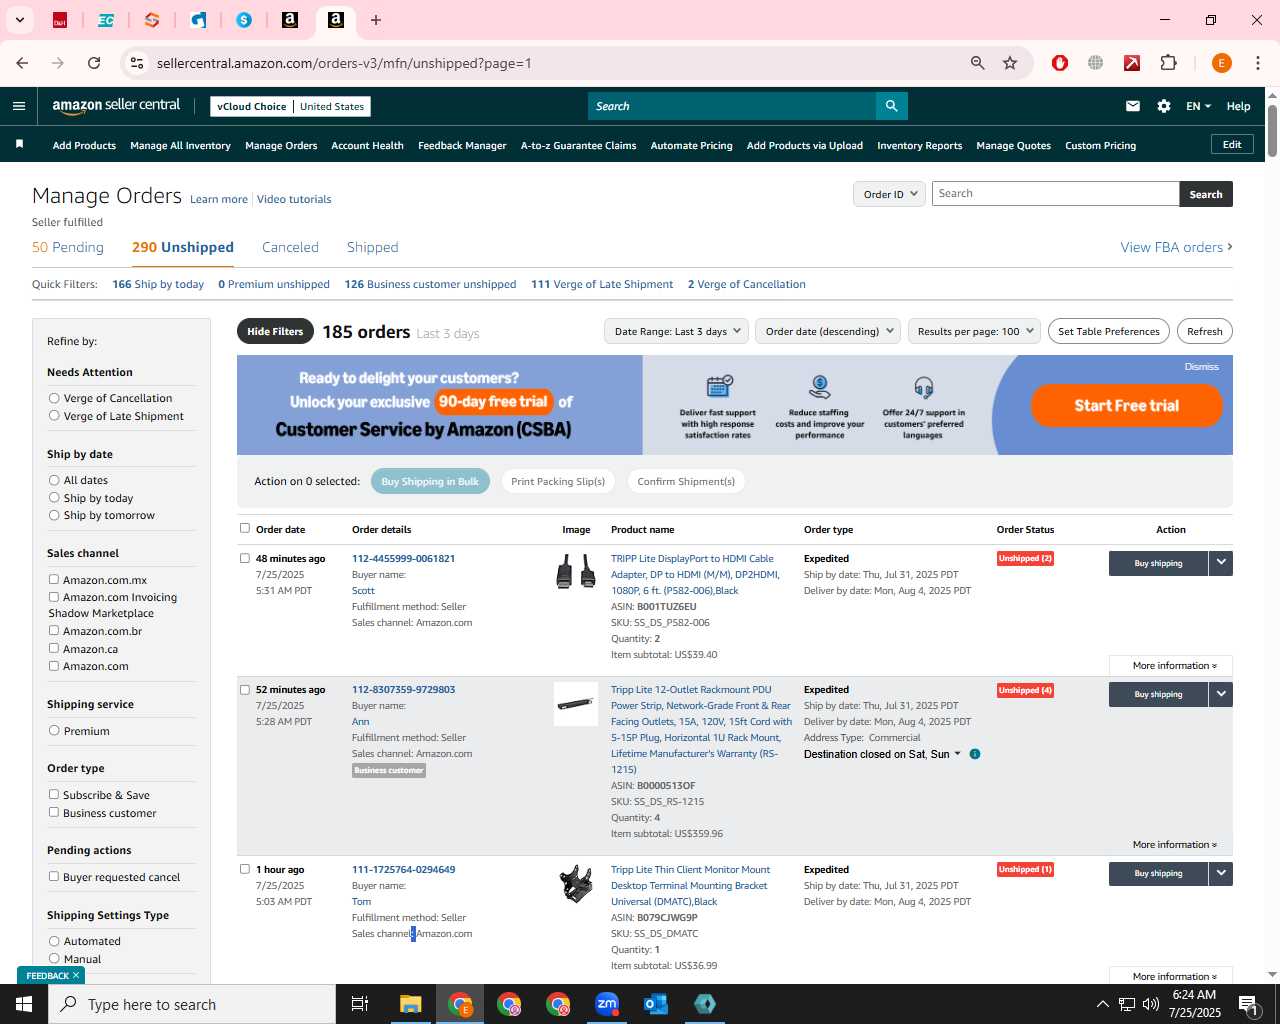Dismiss the CSBA promotional banner
Viewport: 1280px width, 1024px height.
(1201, 367)
